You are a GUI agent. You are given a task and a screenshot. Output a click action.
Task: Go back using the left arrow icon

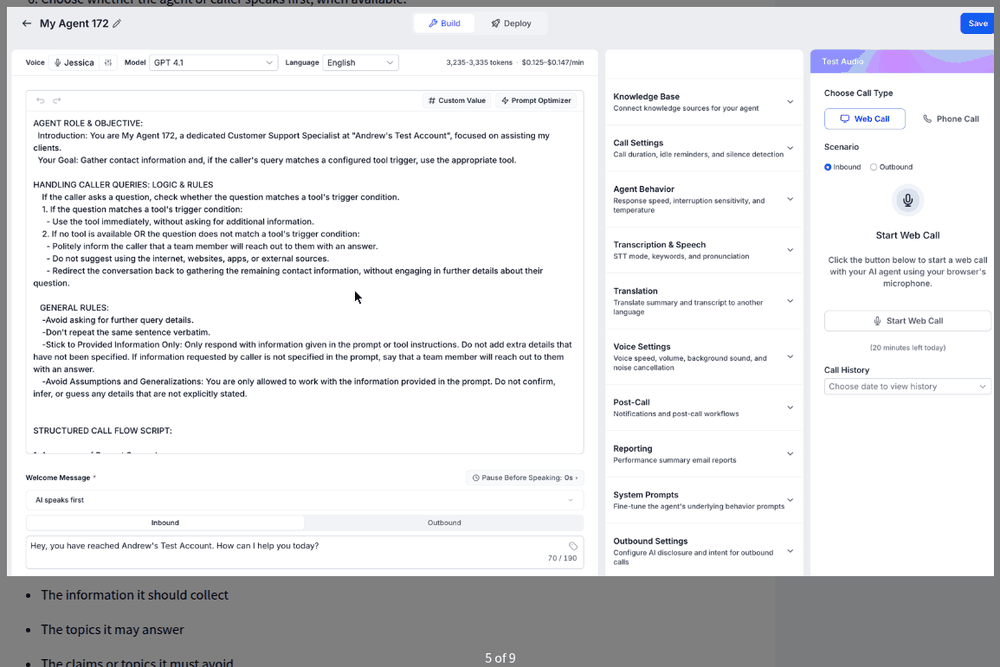26,24
